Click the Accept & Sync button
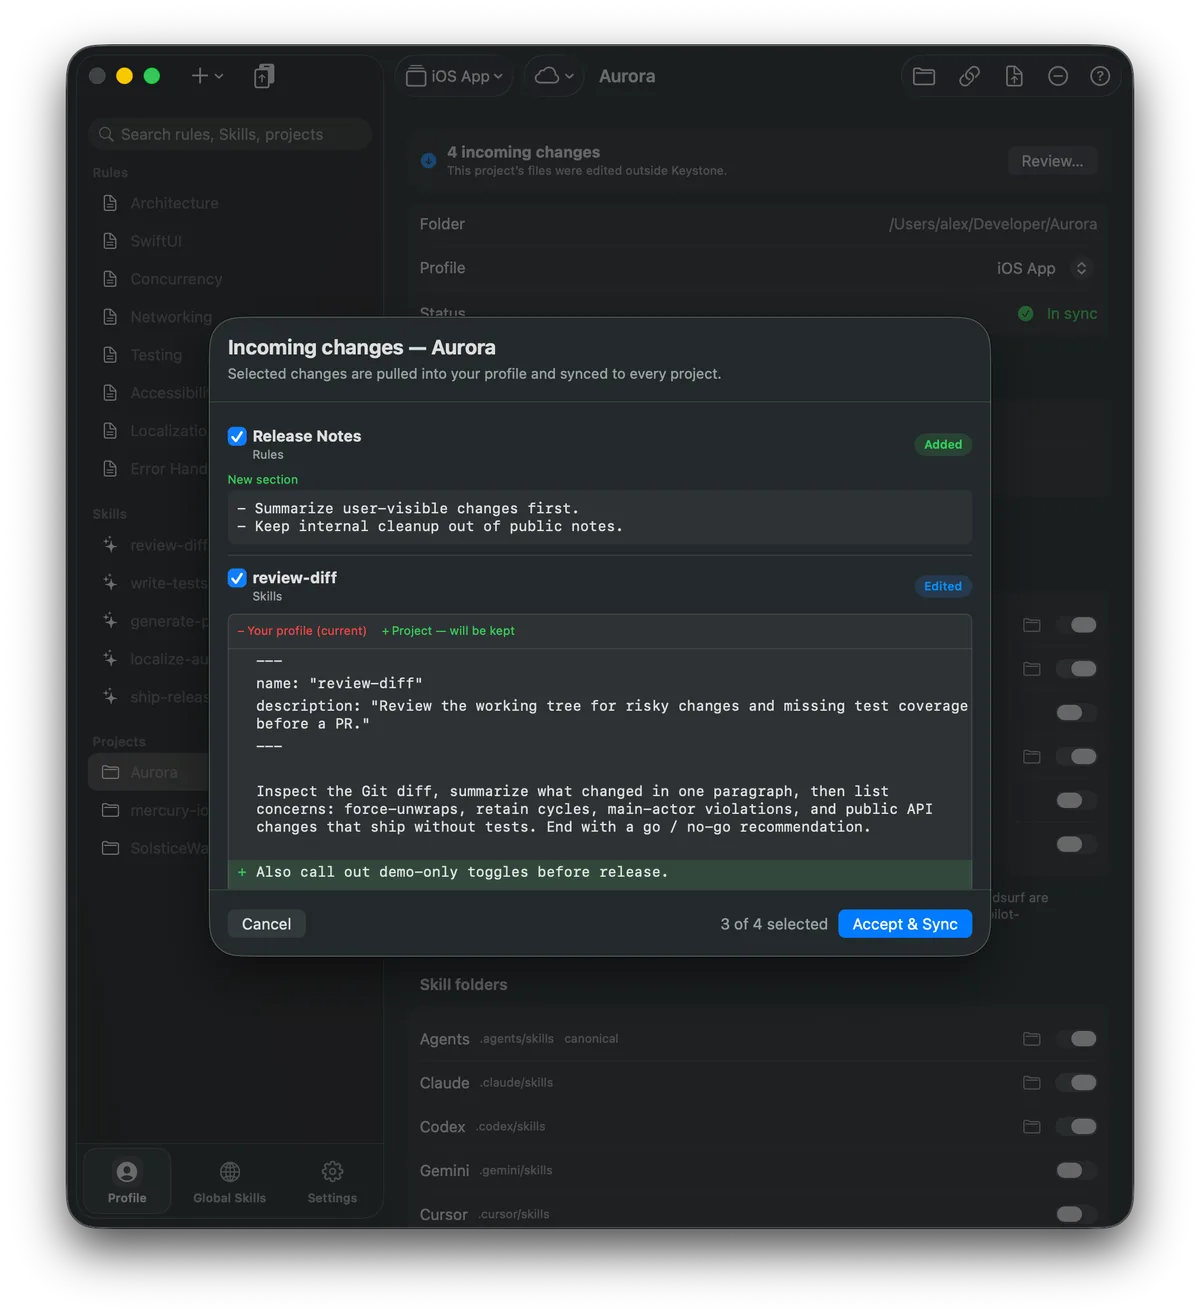This screenshot has height=1316, width=1200. (905, 924)
